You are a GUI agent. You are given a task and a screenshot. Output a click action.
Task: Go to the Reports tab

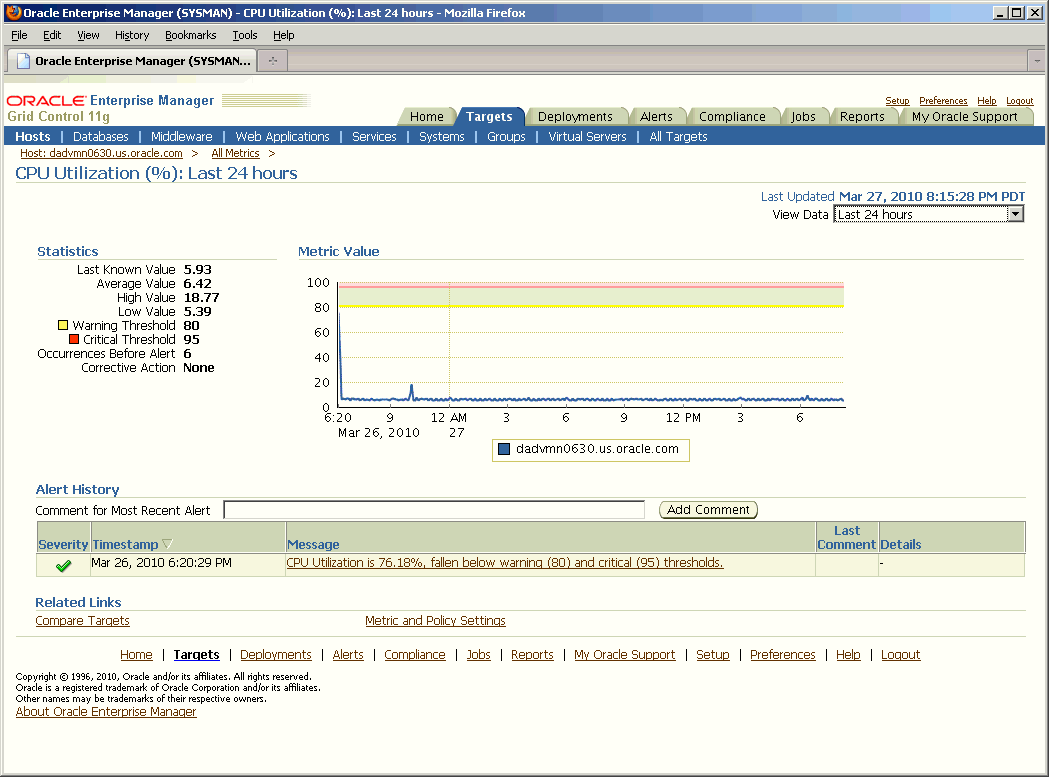862,116
